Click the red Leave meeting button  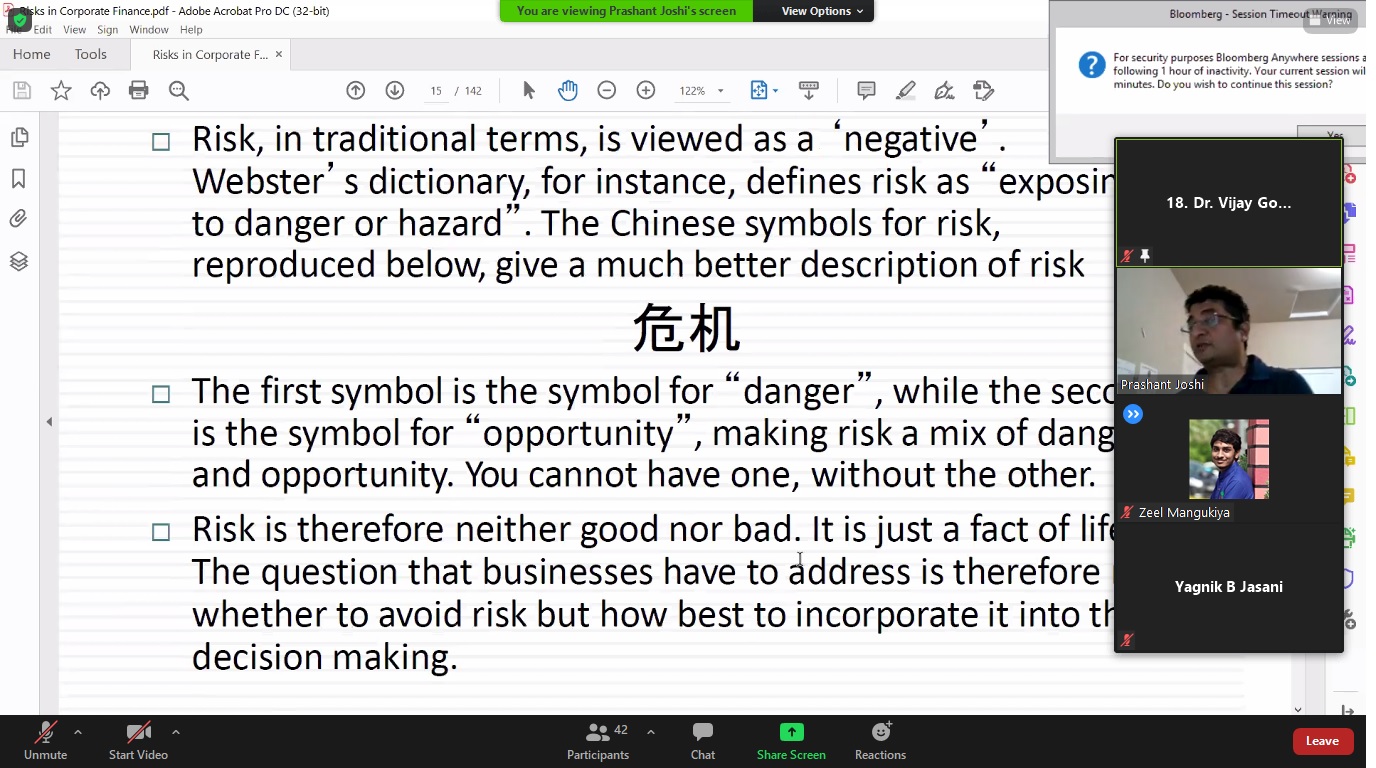point(1323,741)
